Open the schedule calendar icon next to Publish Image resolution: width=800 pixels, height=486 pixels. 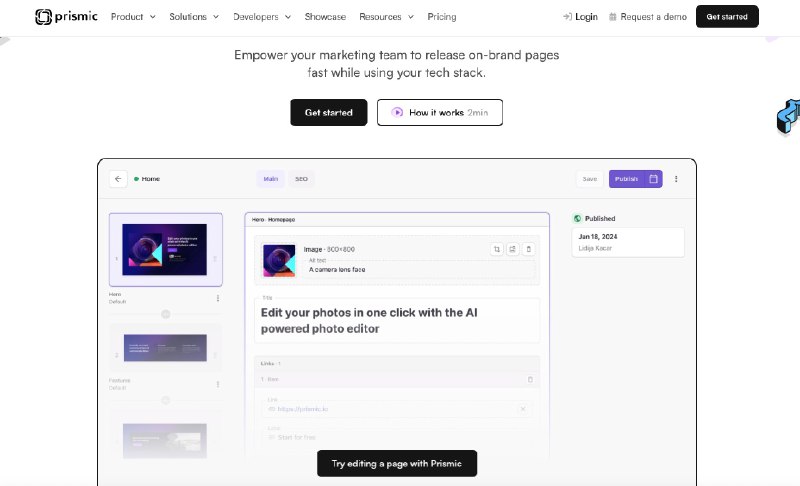tap(654, 178)
